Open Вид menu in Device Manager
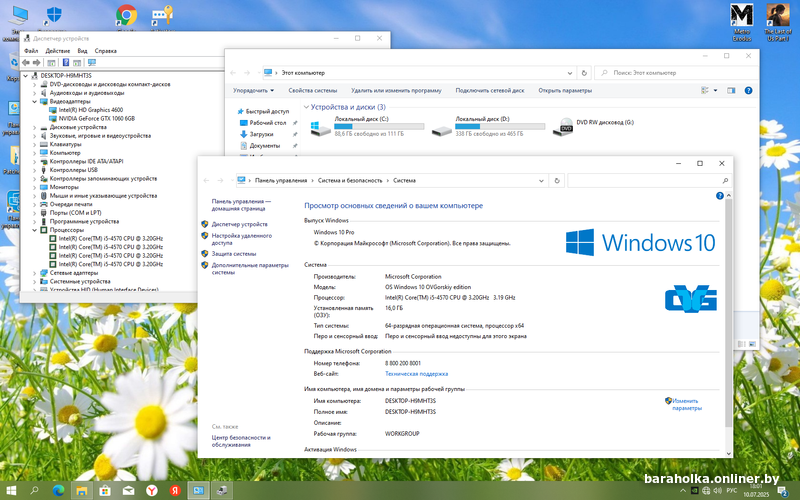Viewport: 800px width, 500px height. coord(82,51)
